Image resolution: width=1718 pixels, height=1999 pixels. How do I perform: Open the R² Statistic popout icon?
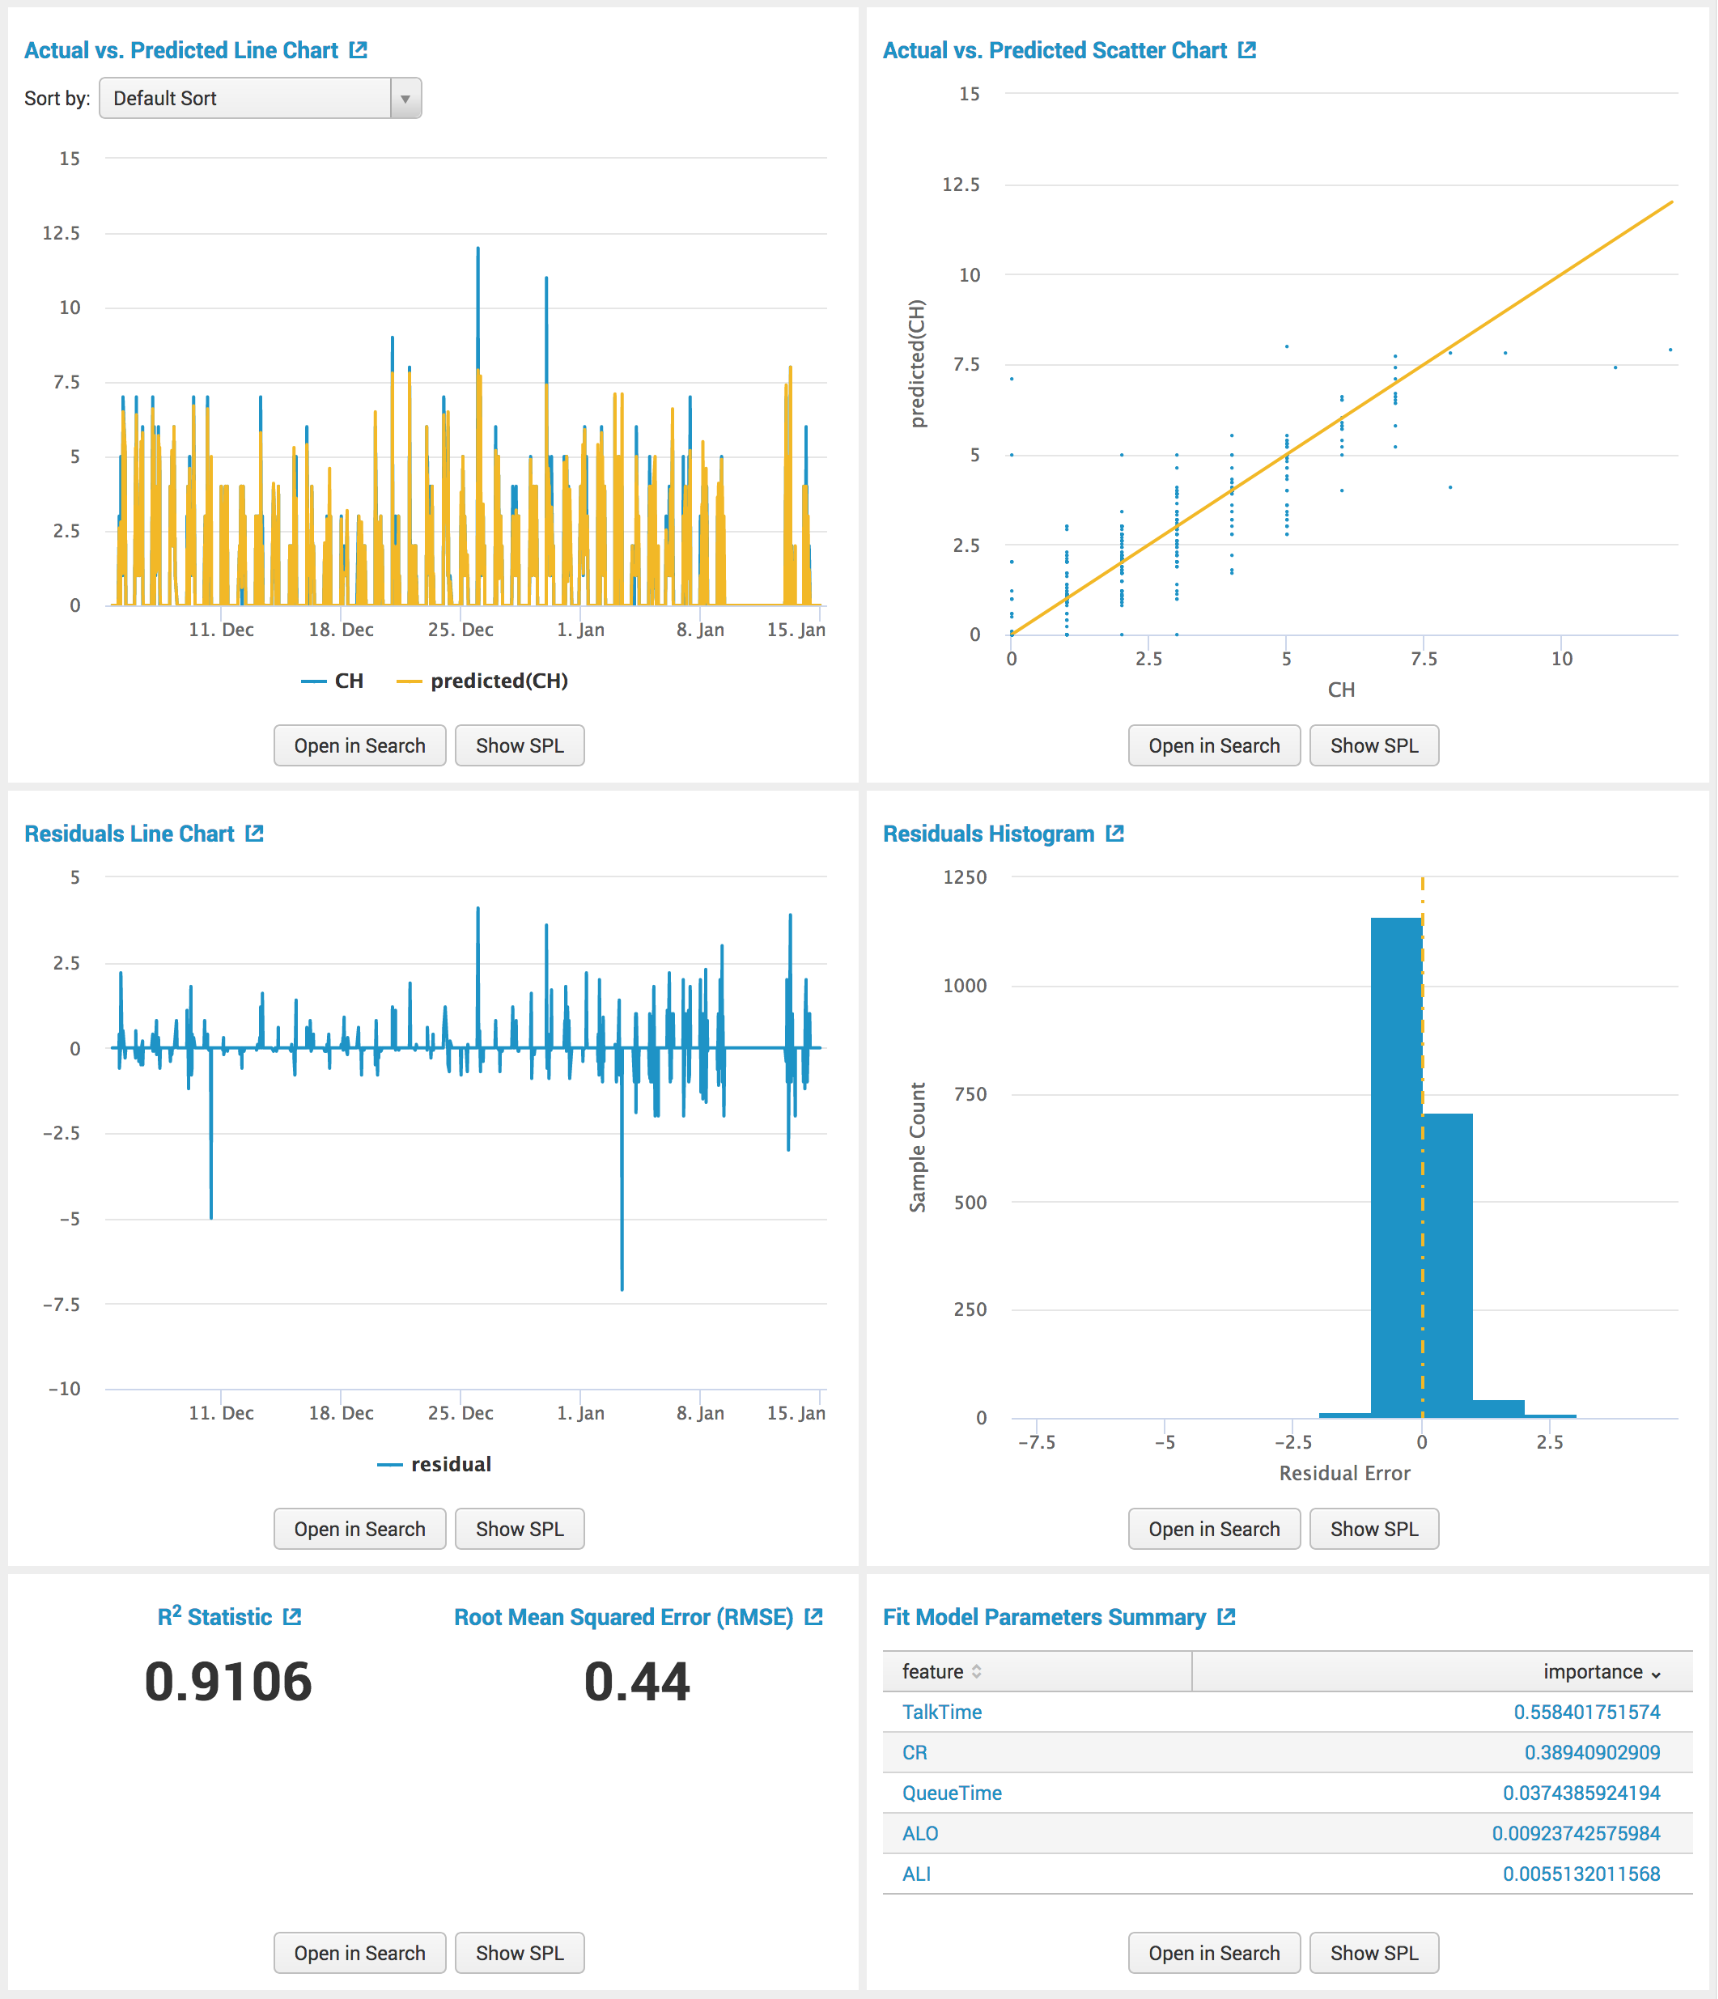[292, 1617]
